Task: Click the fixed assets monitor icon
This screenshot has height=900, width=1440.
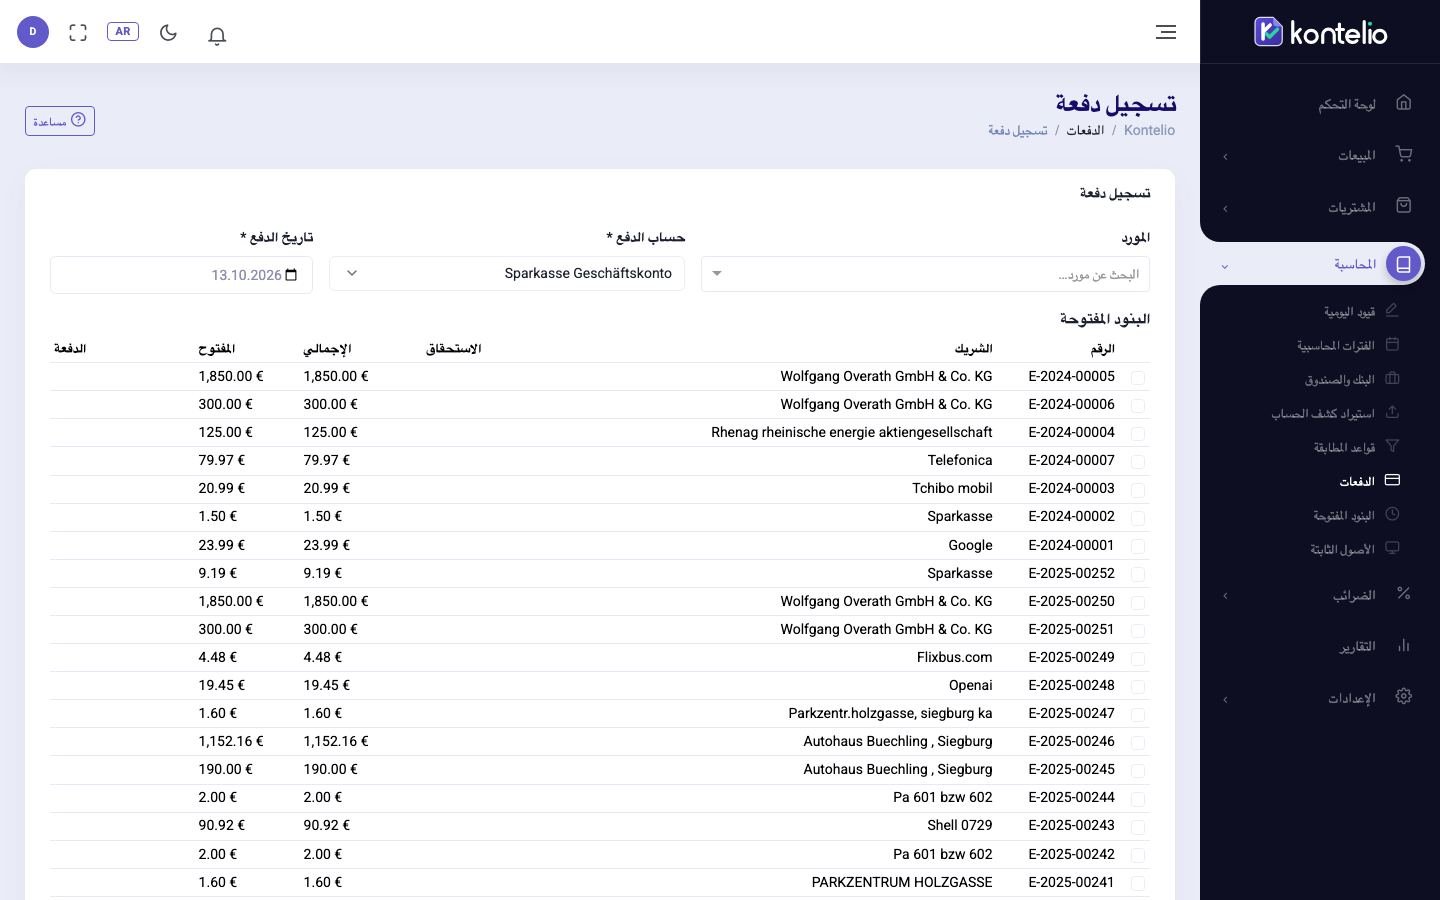Action: click(1392, 549)
